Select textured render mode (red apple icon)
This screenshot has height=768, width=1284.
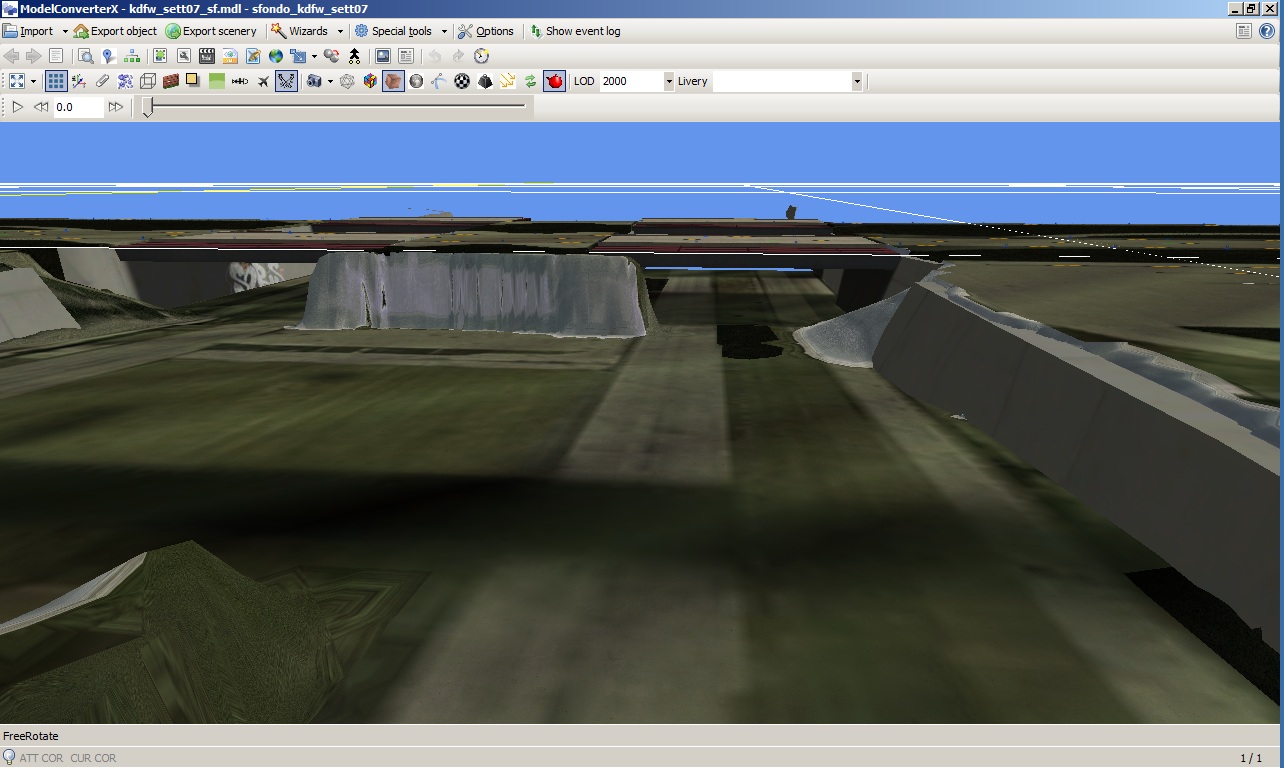click(553, 81)
